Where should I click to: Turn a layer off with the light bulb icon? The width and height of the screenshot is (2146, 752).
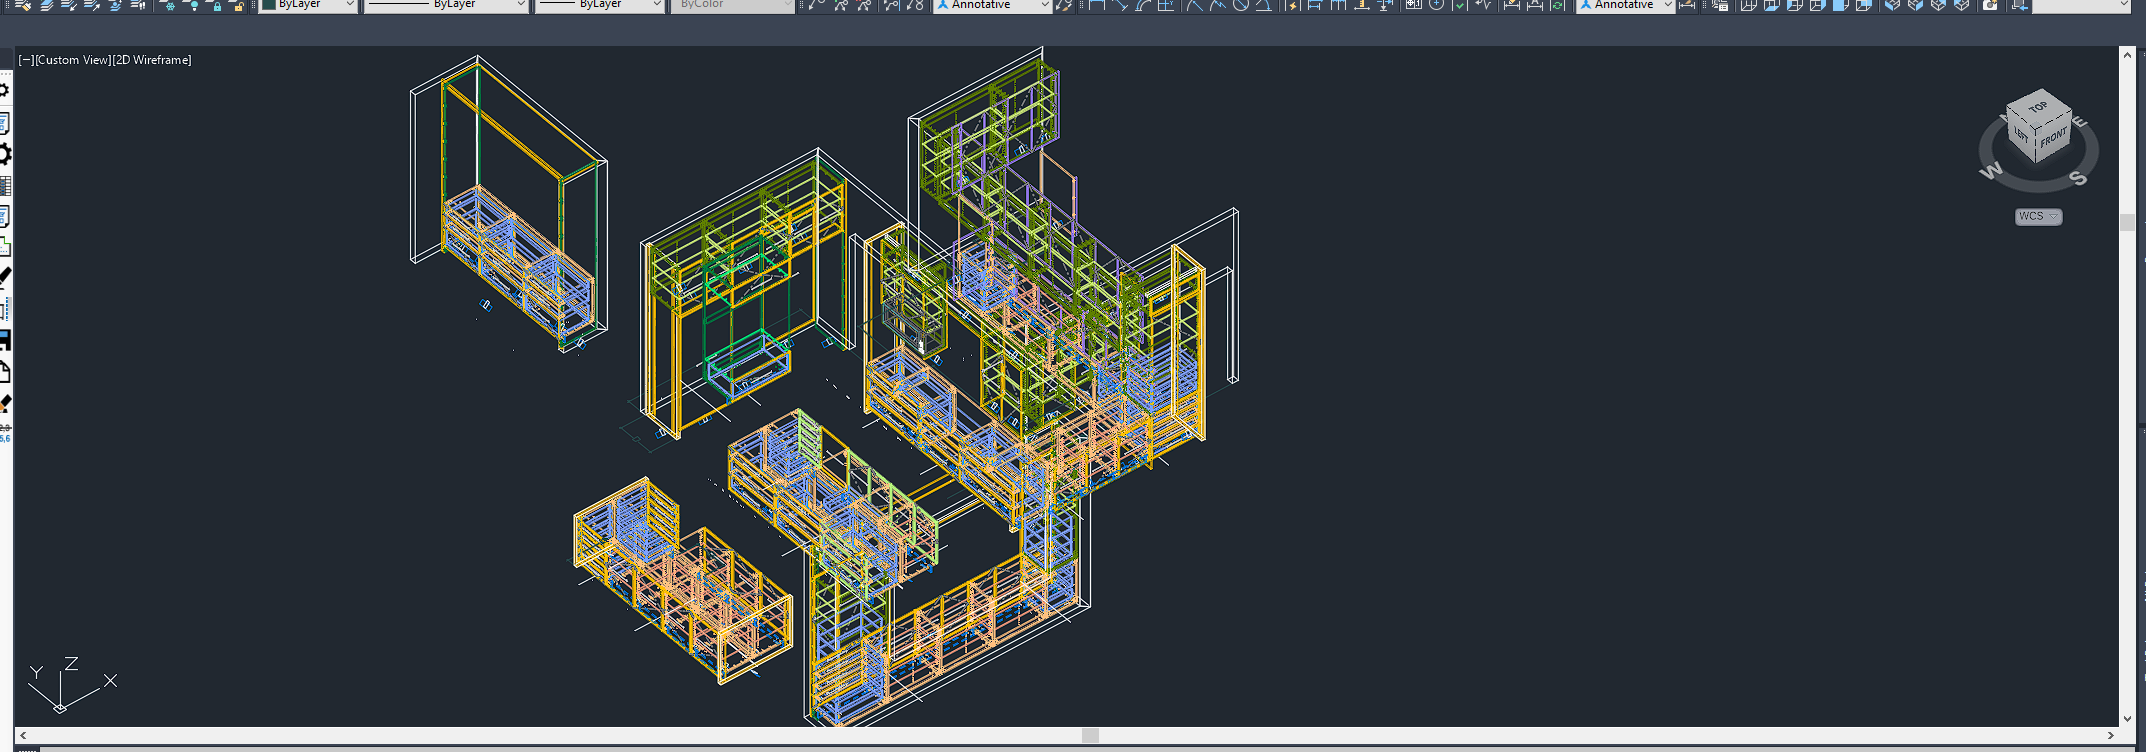pos(192,5)
